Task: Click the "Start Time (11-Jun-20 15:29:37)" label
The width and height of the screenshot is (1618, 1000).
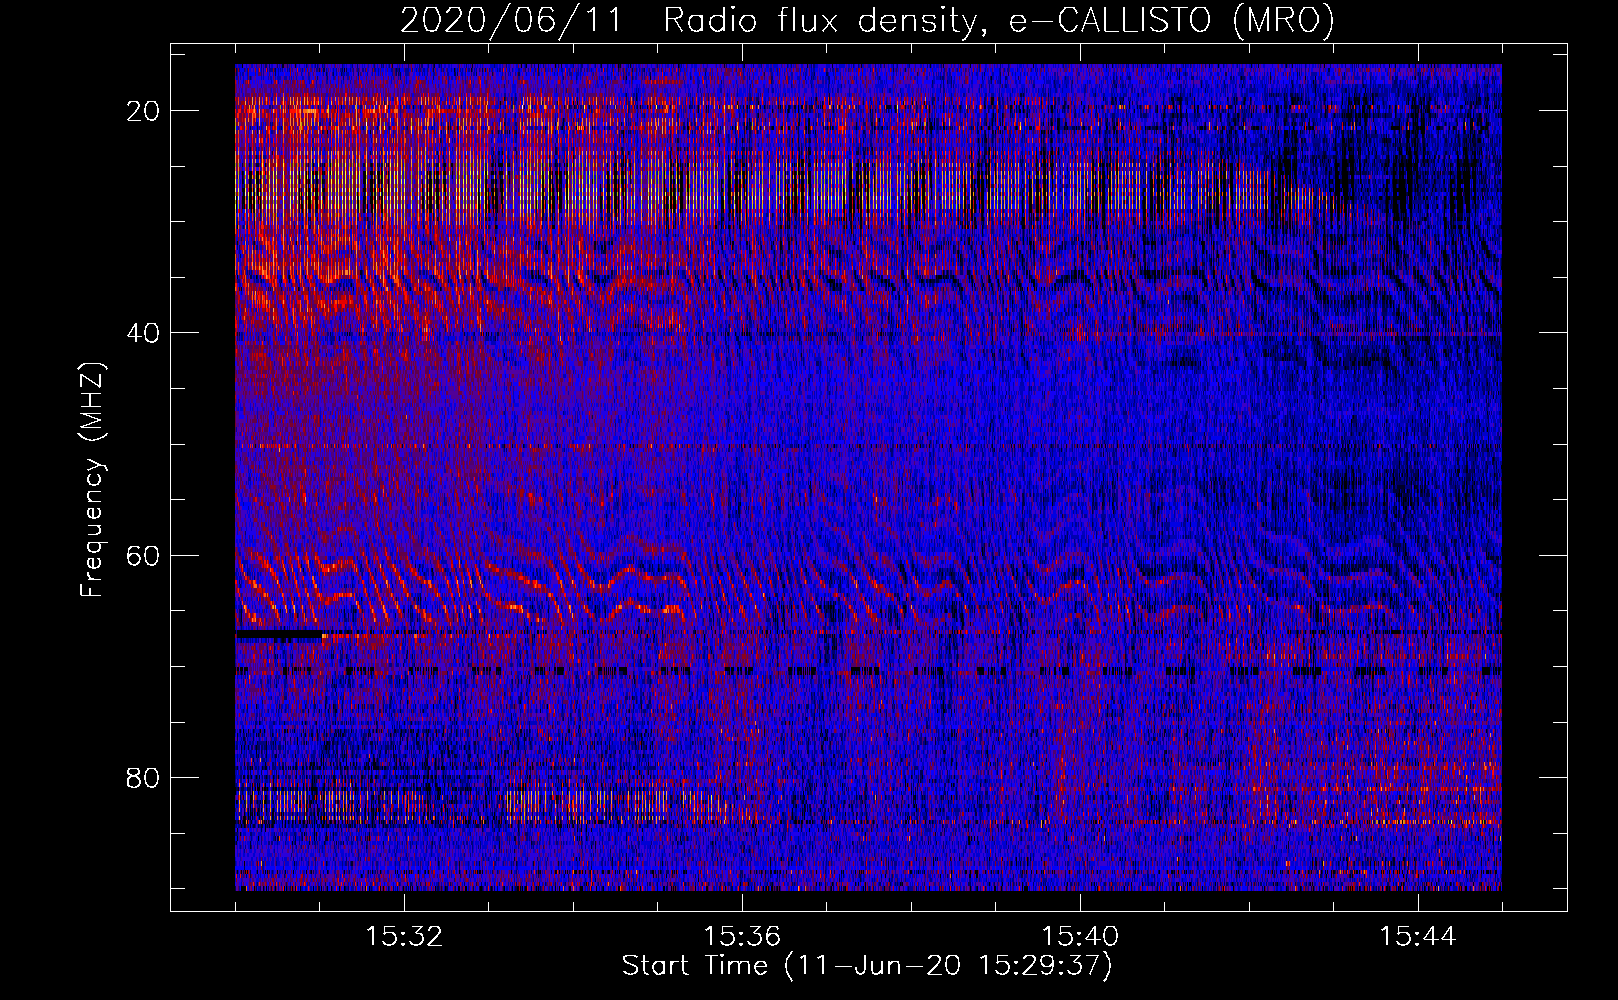Action: [x=867, y=966]
